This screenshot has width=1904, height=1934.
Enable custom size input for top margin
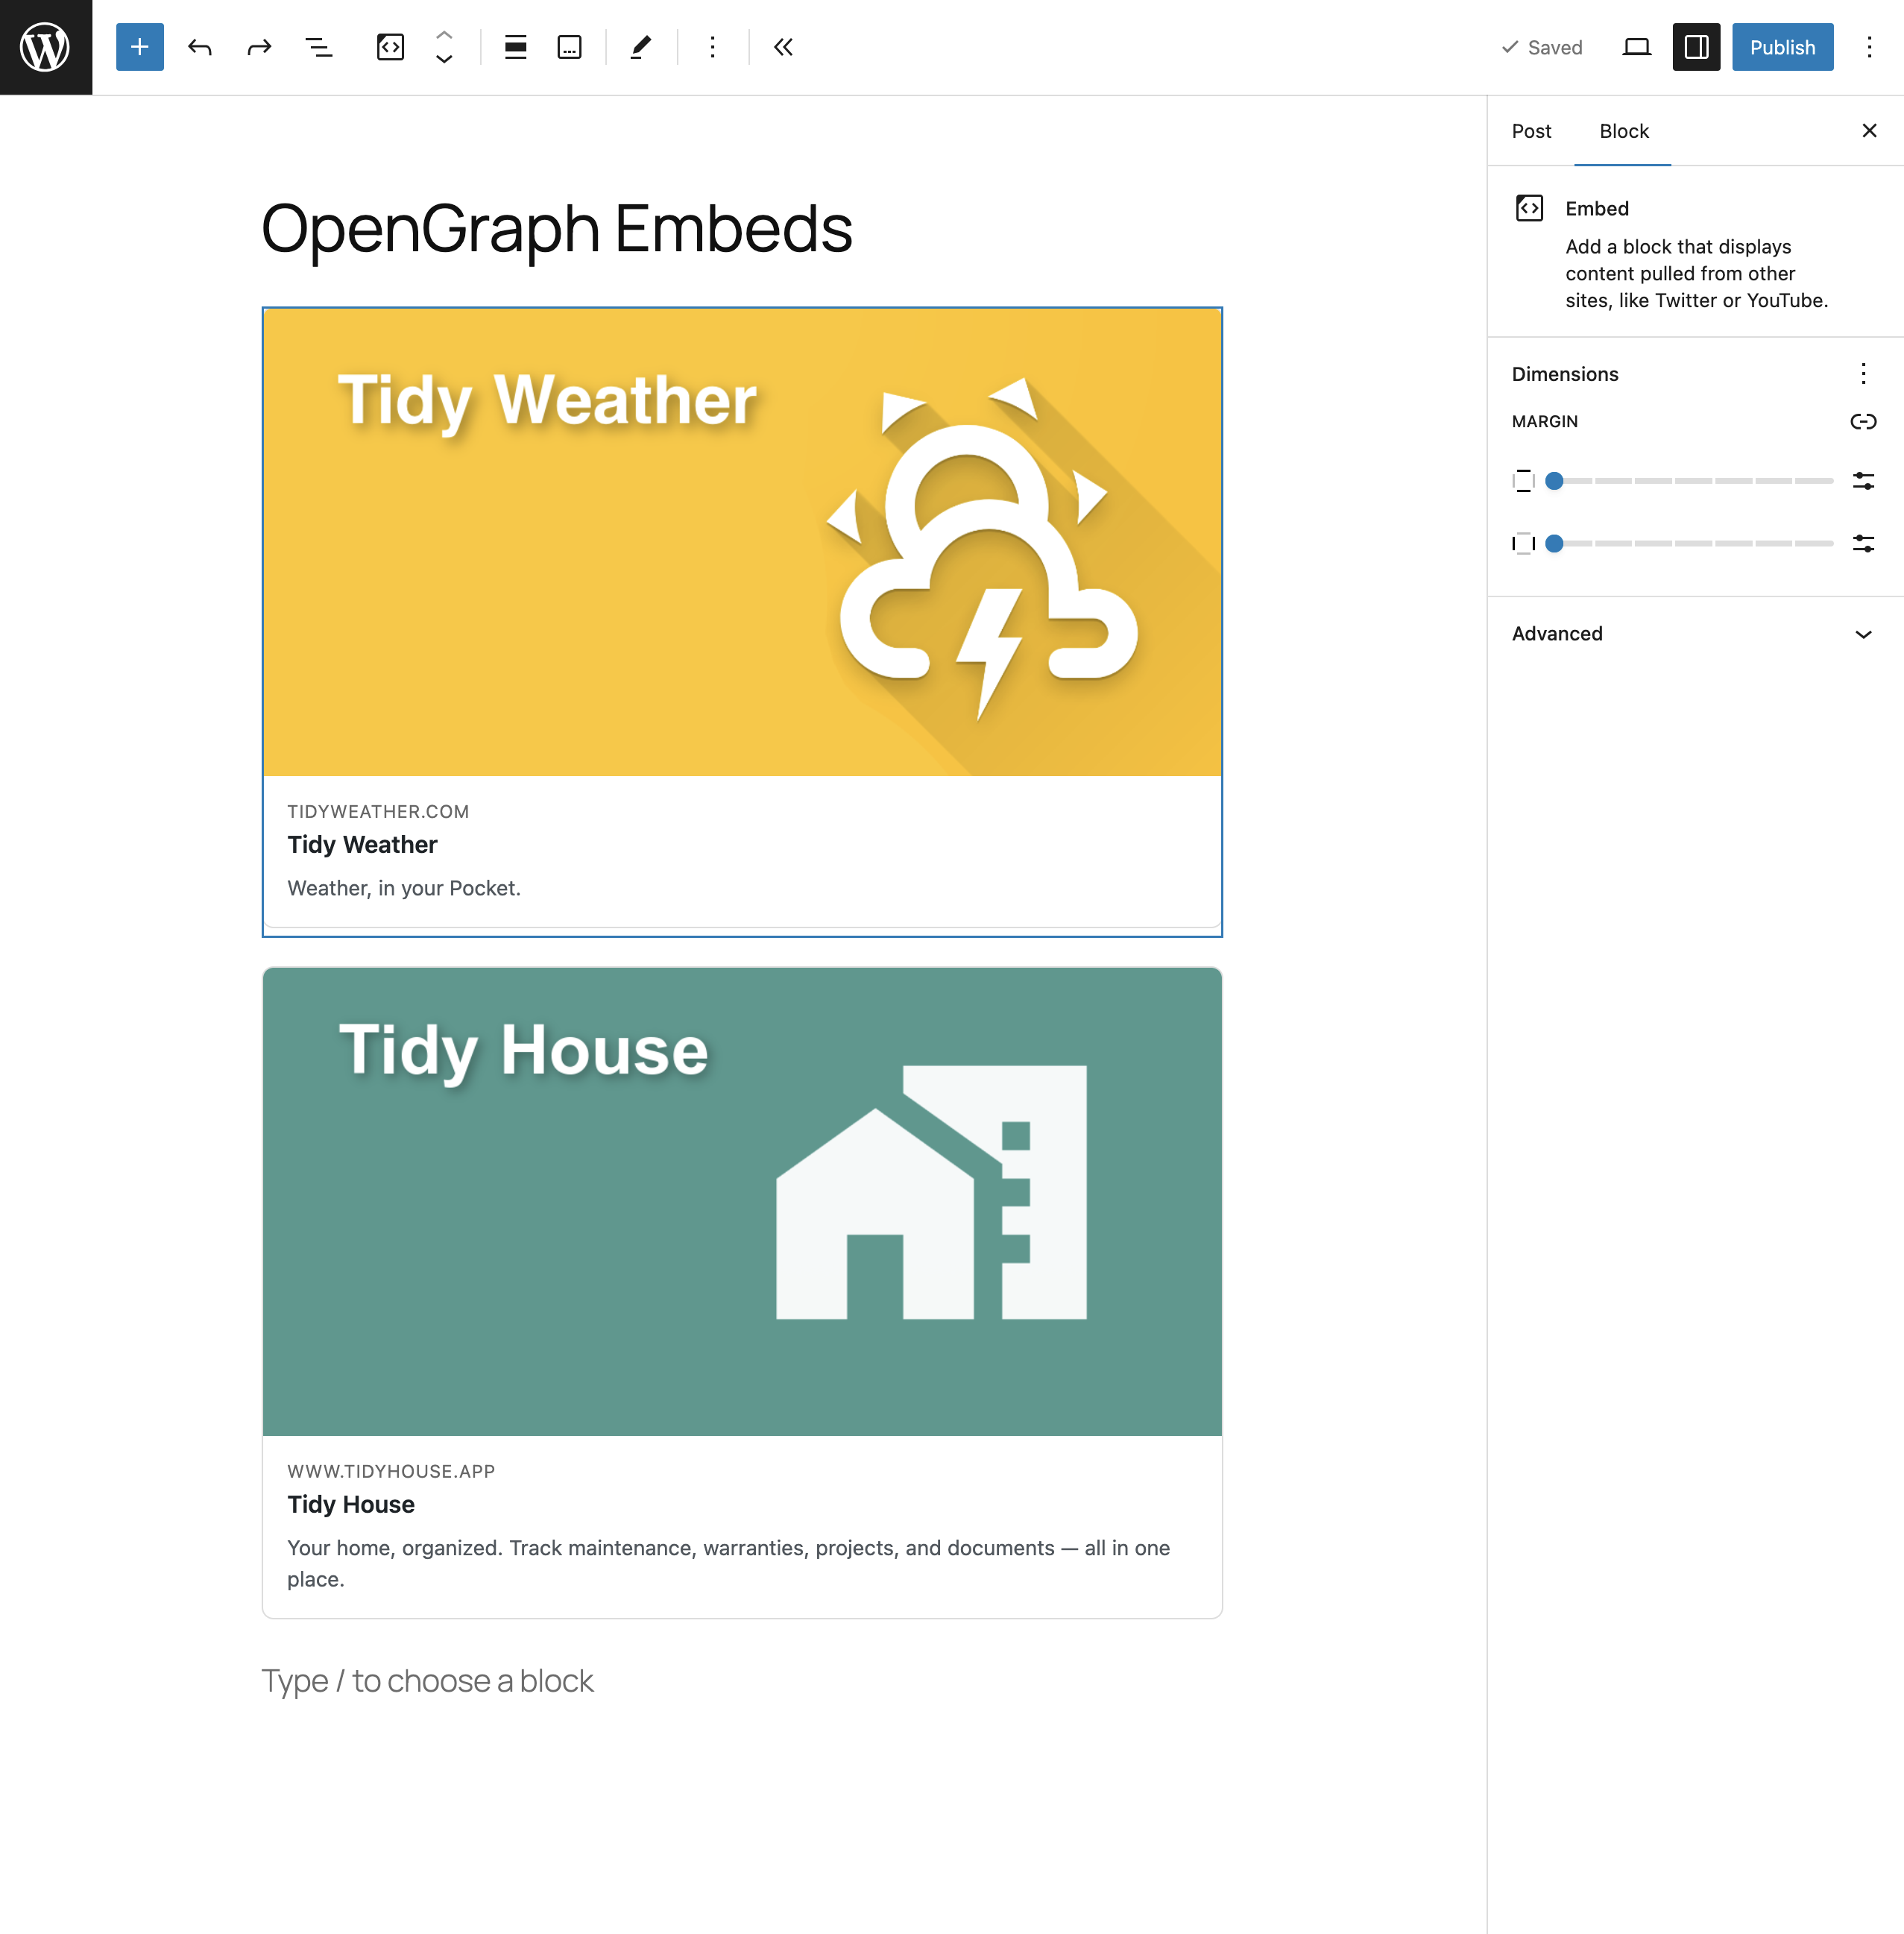click(x=1864, y=481)
